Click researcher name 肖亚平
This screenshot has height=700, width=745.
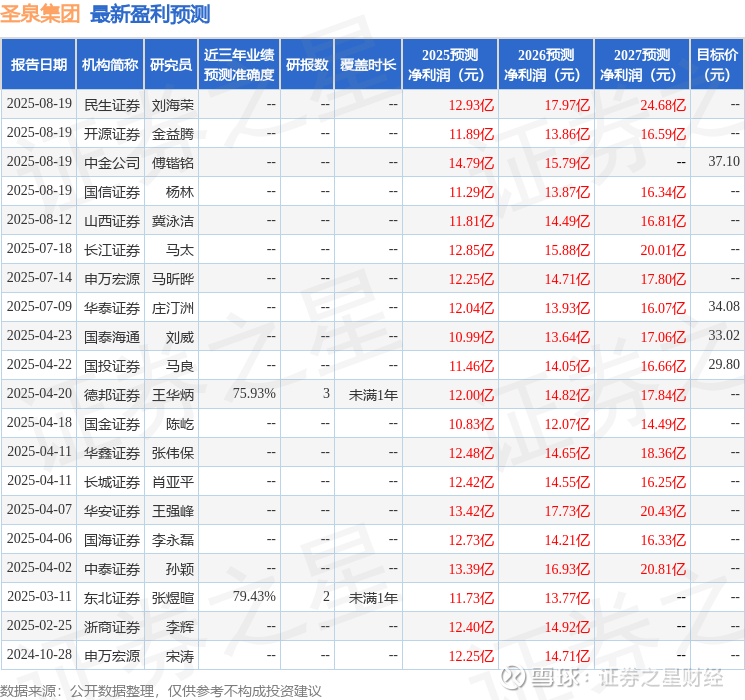(x=173, y=482)
